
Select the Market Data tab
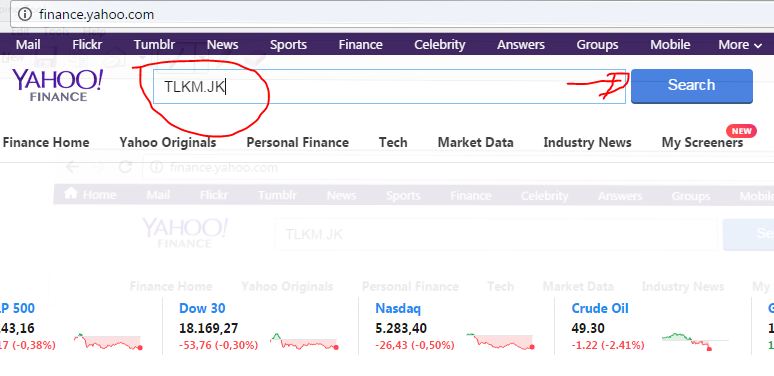[475, 143]
